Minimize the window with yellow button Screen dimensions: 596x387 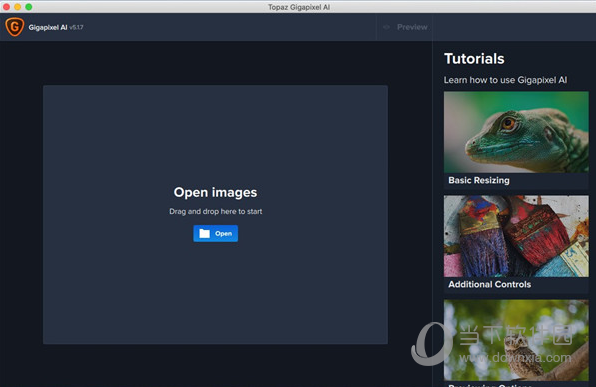(x=17, y=7)
